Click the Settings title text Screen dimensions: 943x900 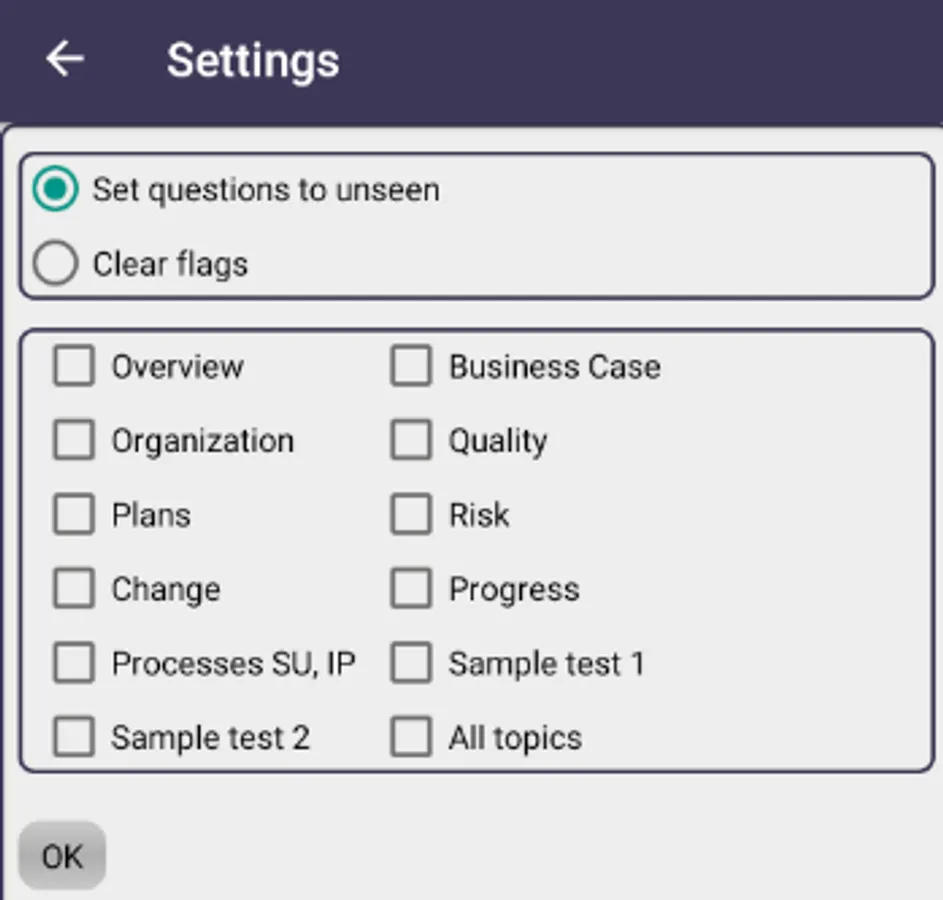click(x=254, y=60)
